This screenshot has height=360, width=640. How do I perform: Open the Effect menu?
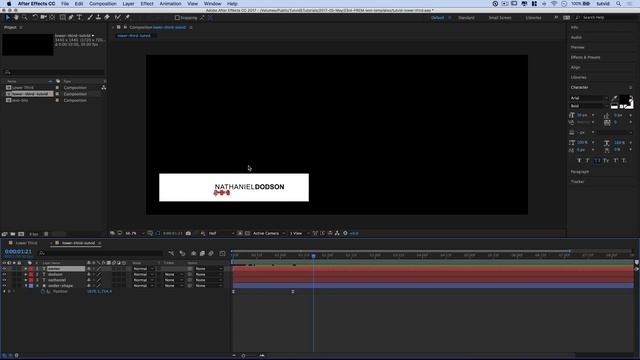point(147,4)
